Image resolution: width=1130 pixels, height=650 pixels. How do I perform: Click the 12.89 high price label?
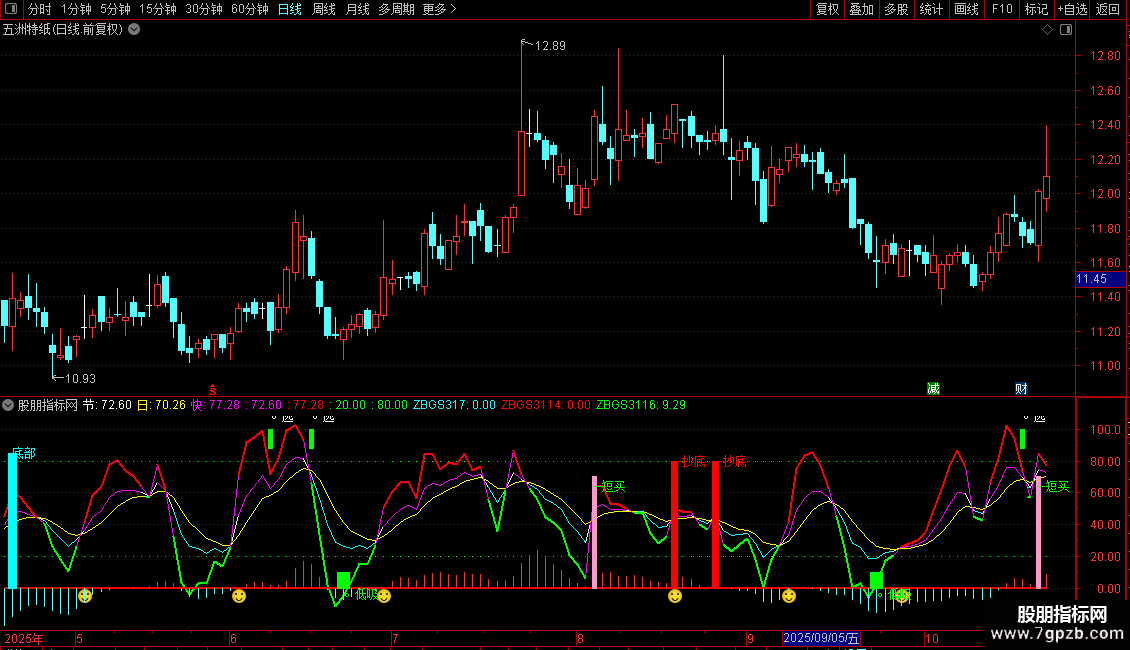[551, 45]
